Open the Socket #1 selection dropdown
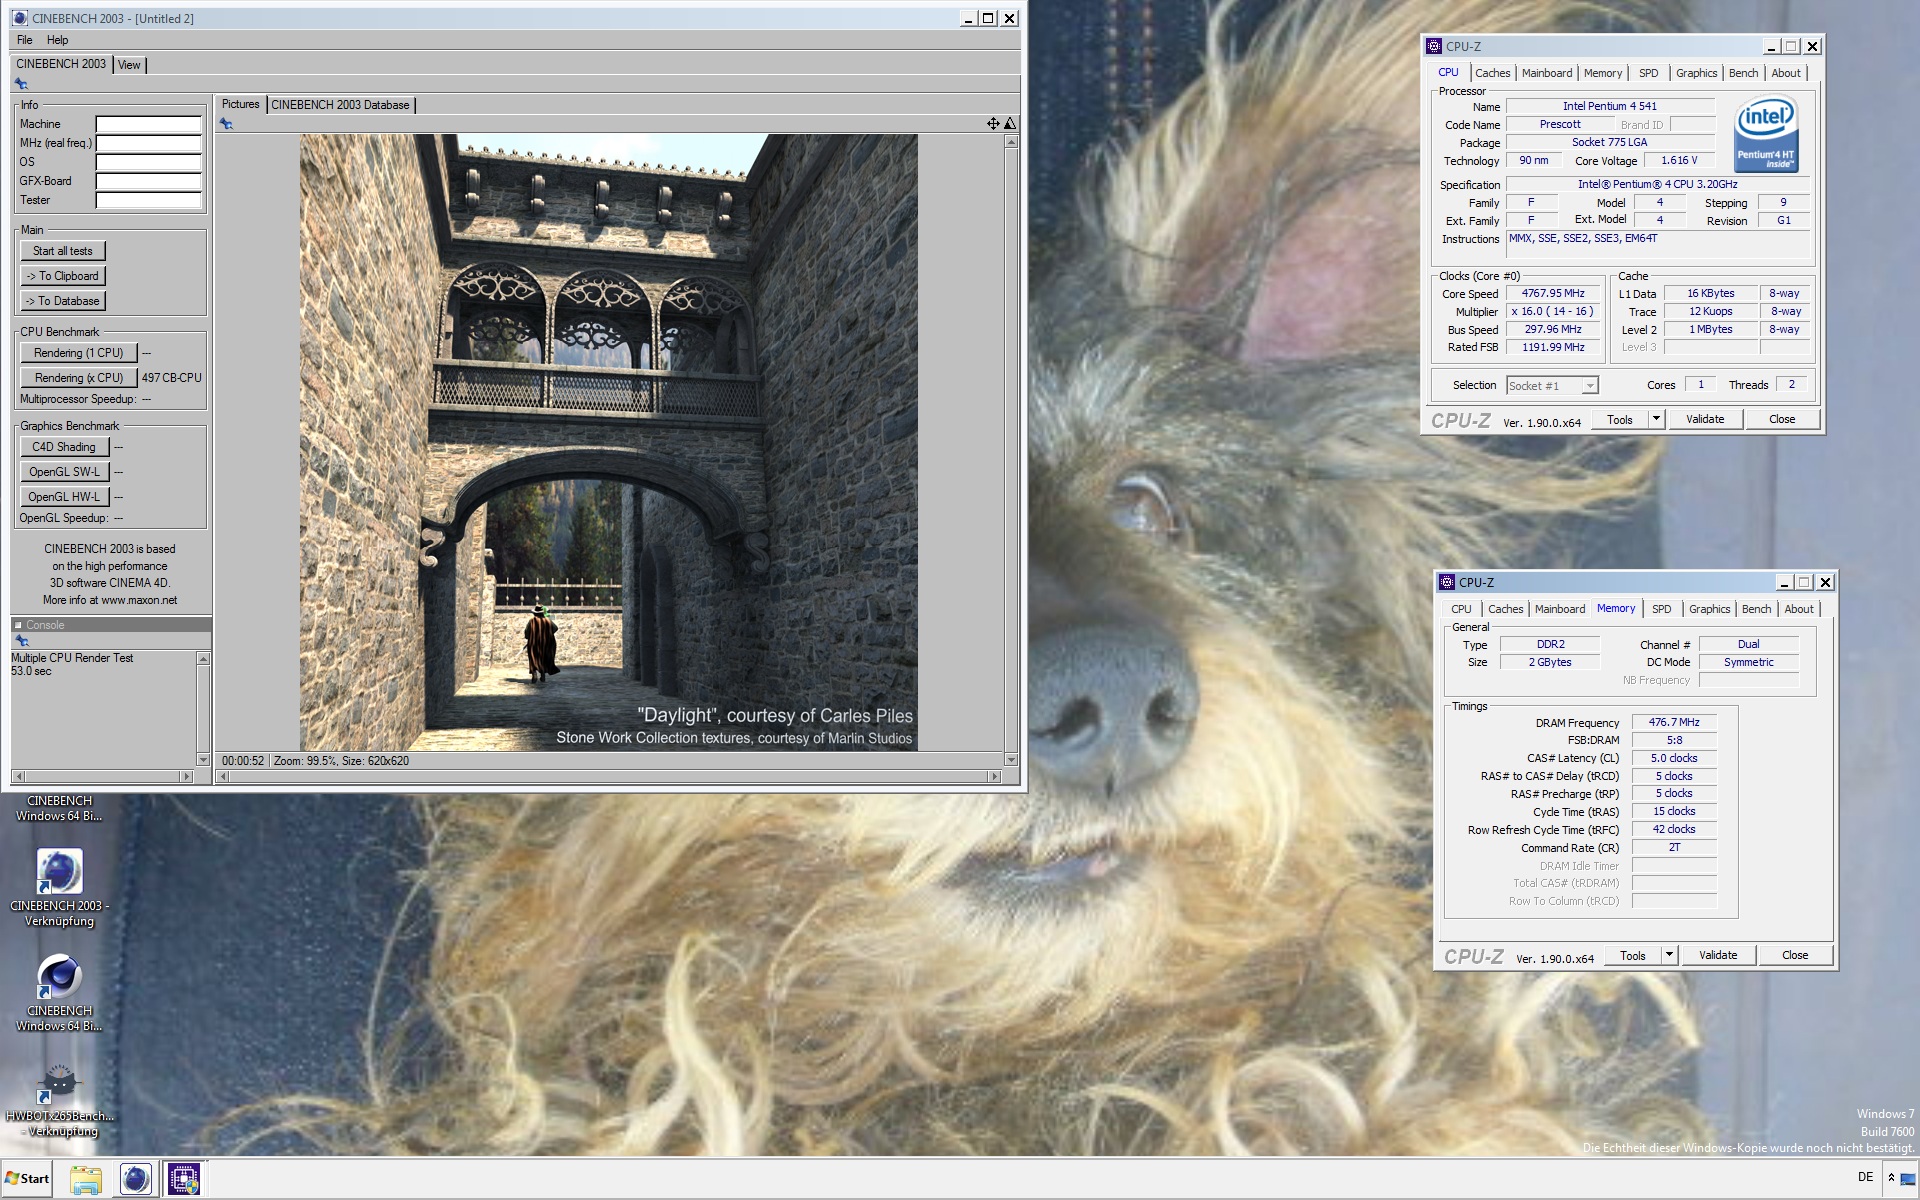This screenshot has height=1200, width=1920. [1590, 386]
